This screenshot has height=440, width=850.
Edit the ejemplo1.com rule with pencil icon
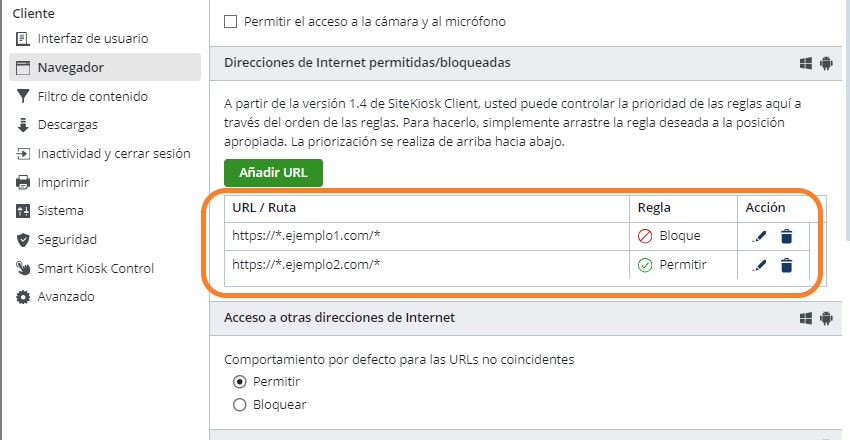pos(760,237)
